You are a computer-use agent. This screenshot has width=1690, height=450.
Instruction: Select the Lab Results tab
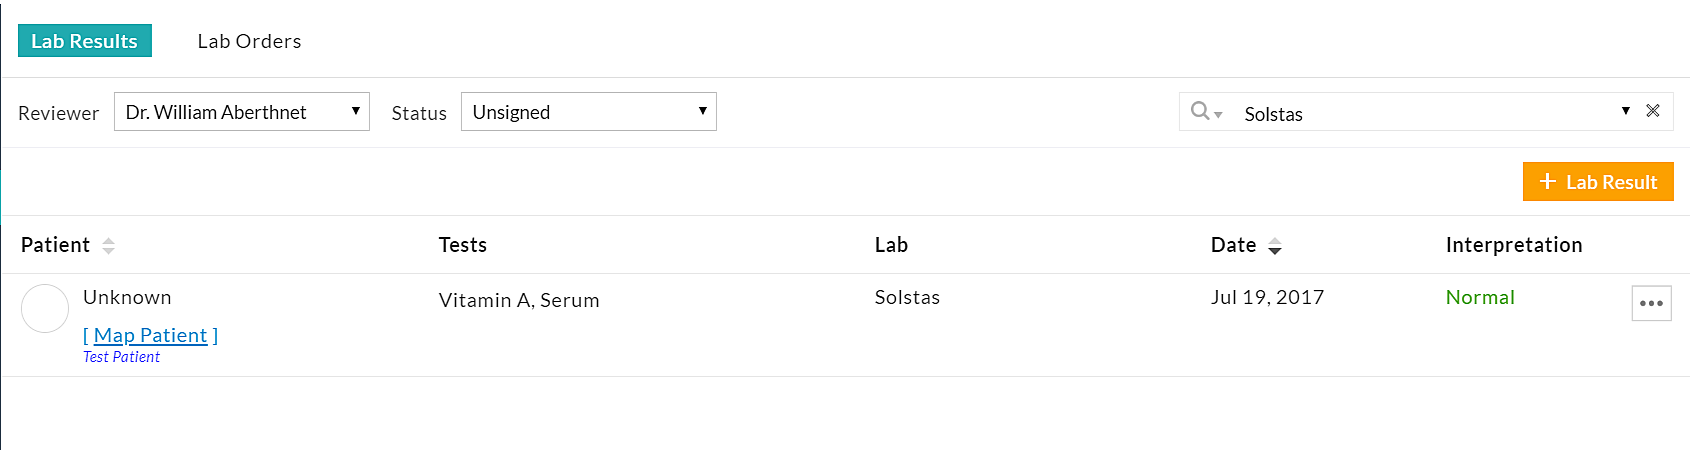84,41
